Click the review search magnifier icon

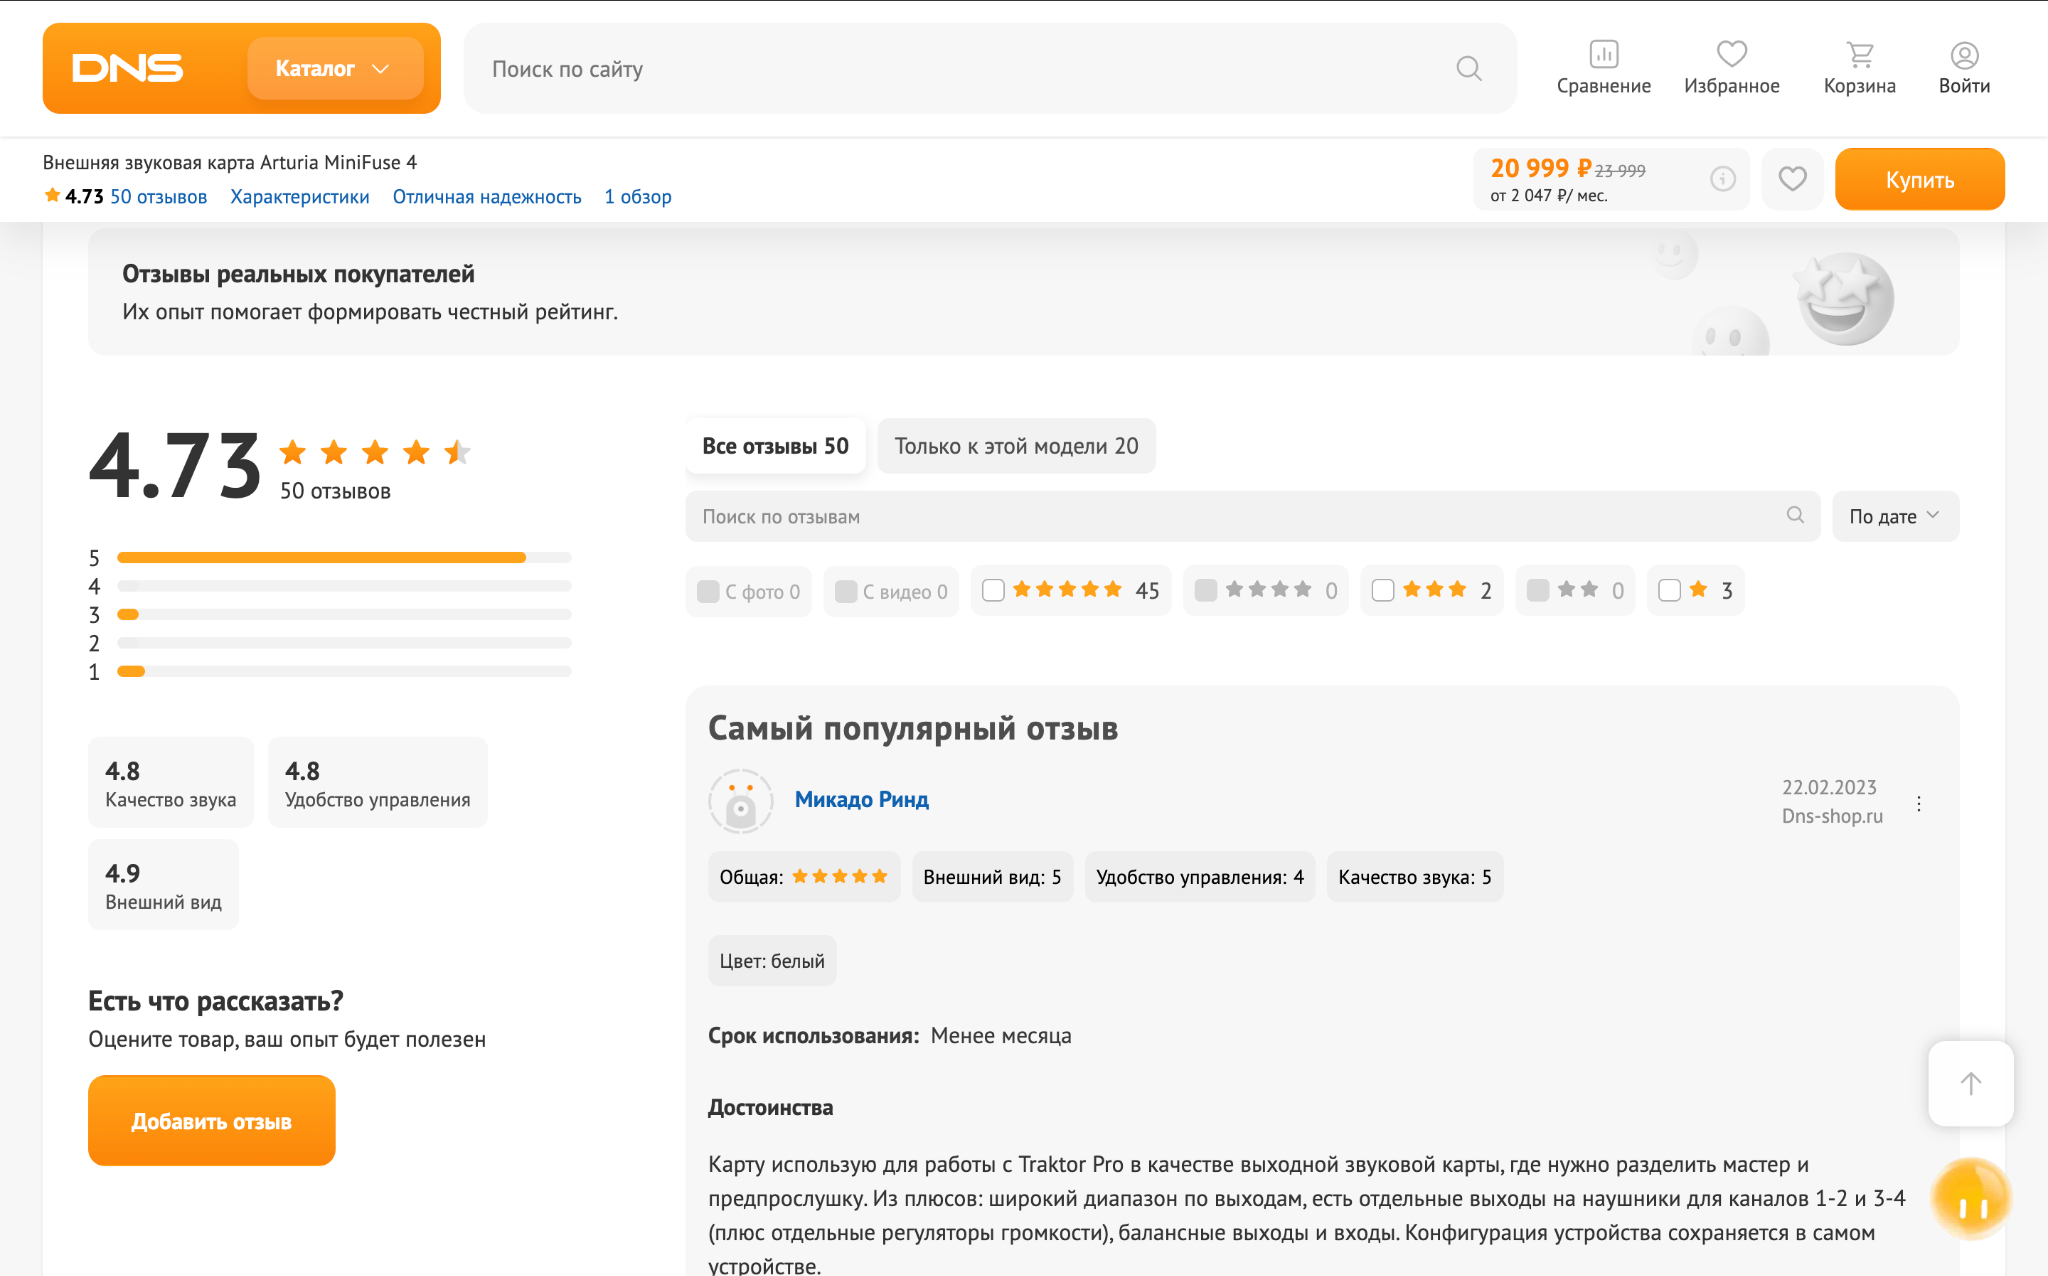click(1795, 515)
